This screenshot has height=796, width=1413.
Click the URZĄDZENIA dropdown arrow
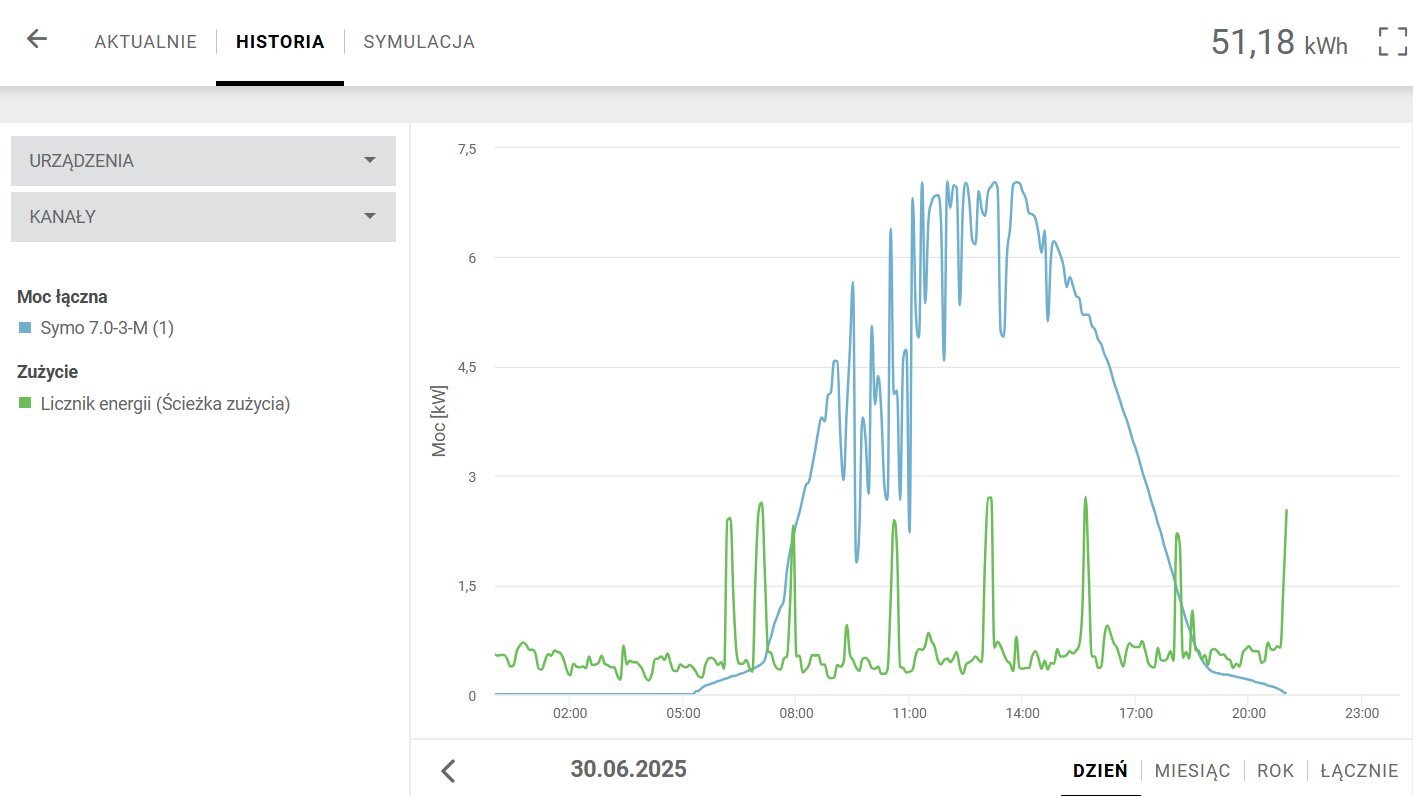coord(370,161)
